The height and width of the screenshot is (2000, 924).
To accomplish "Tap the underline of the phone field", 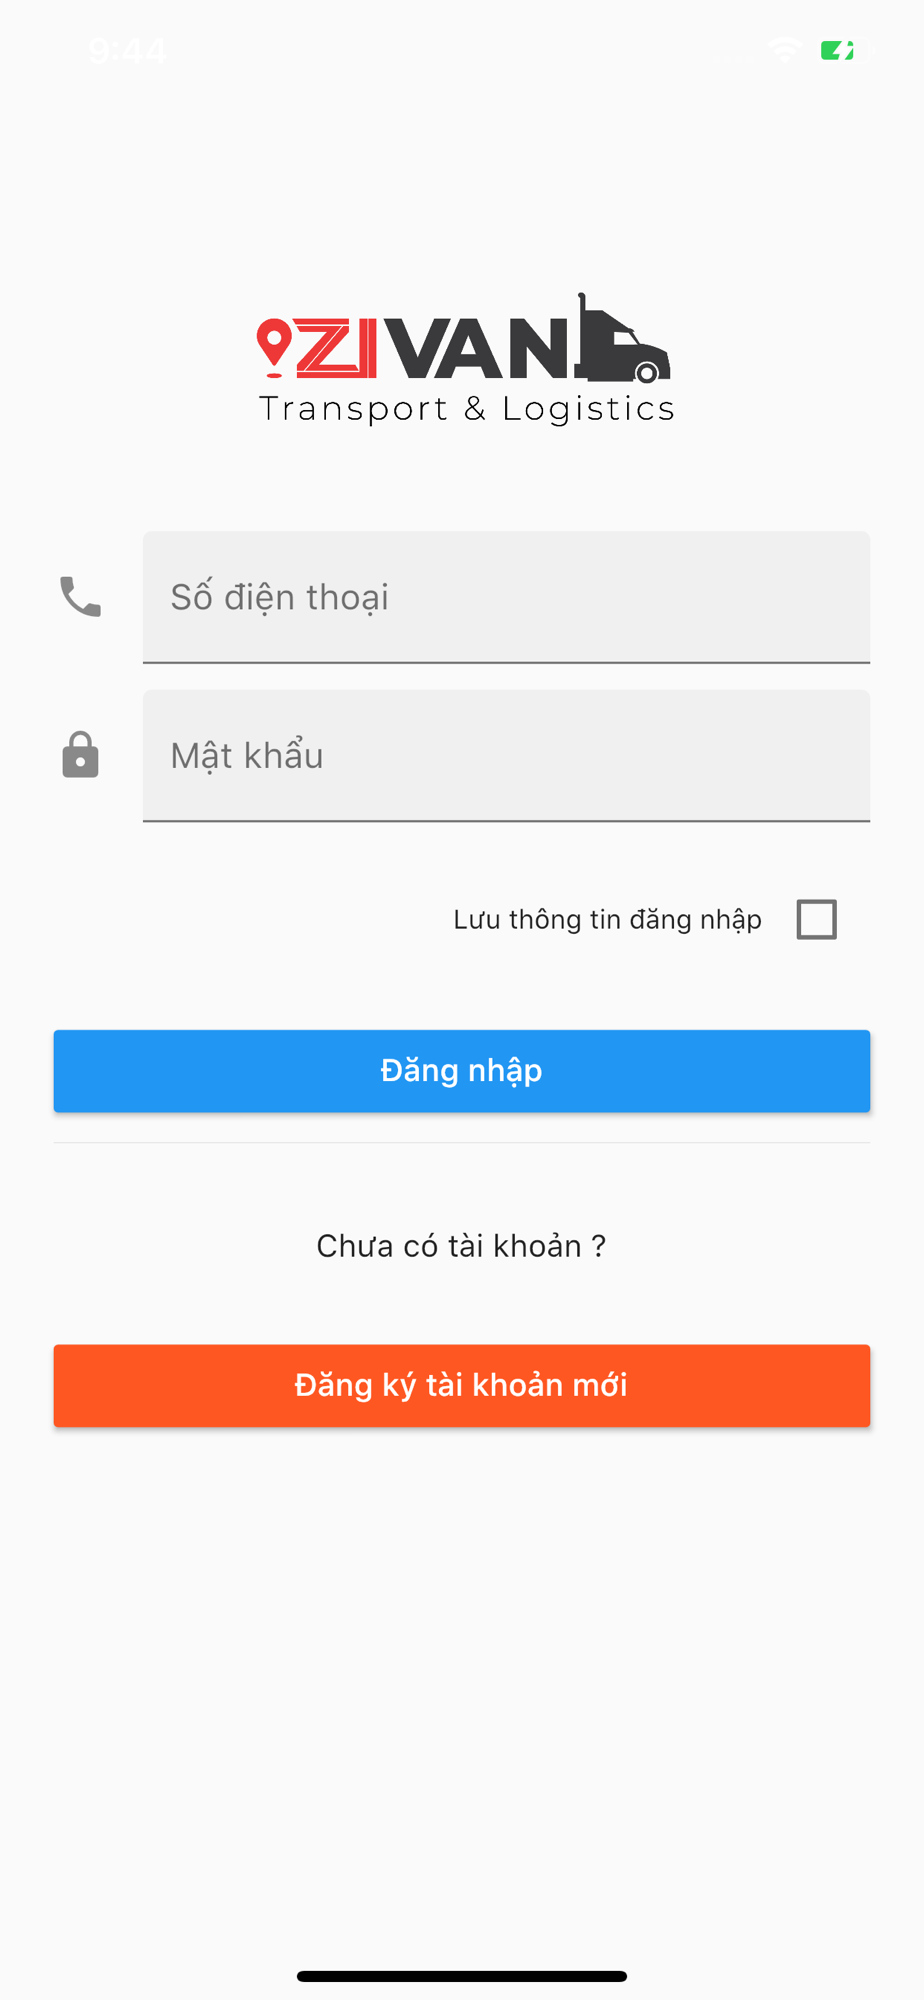I will (x=506, y=662).
